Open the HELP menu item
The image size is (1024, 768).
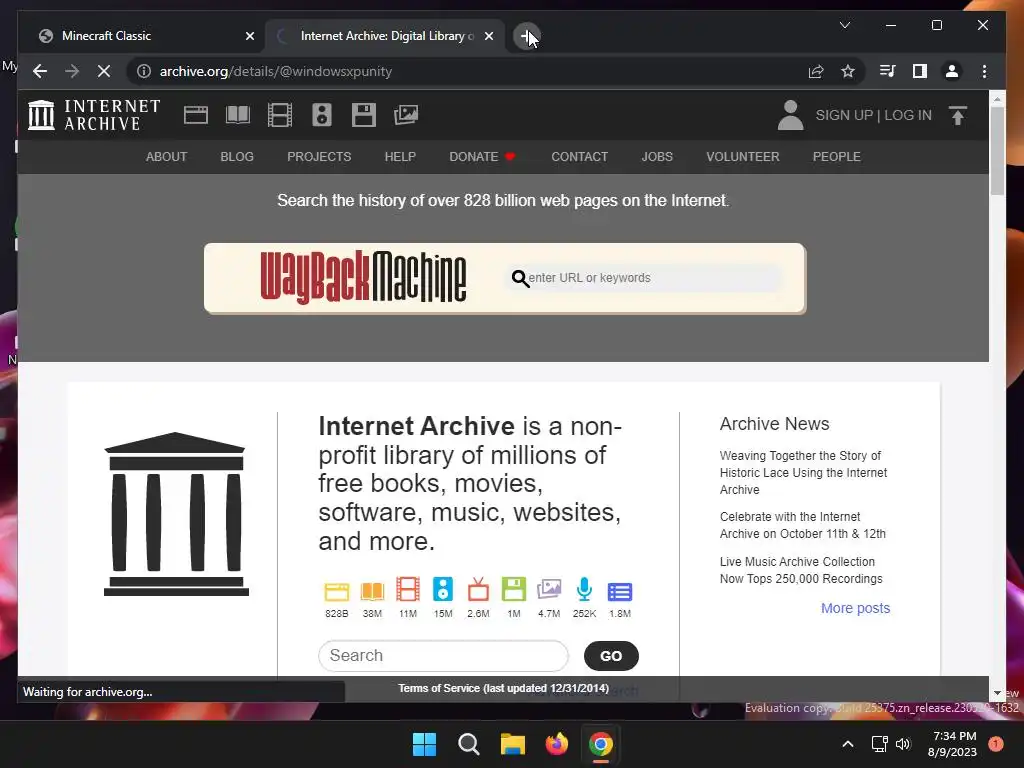(x=400, y=157)
